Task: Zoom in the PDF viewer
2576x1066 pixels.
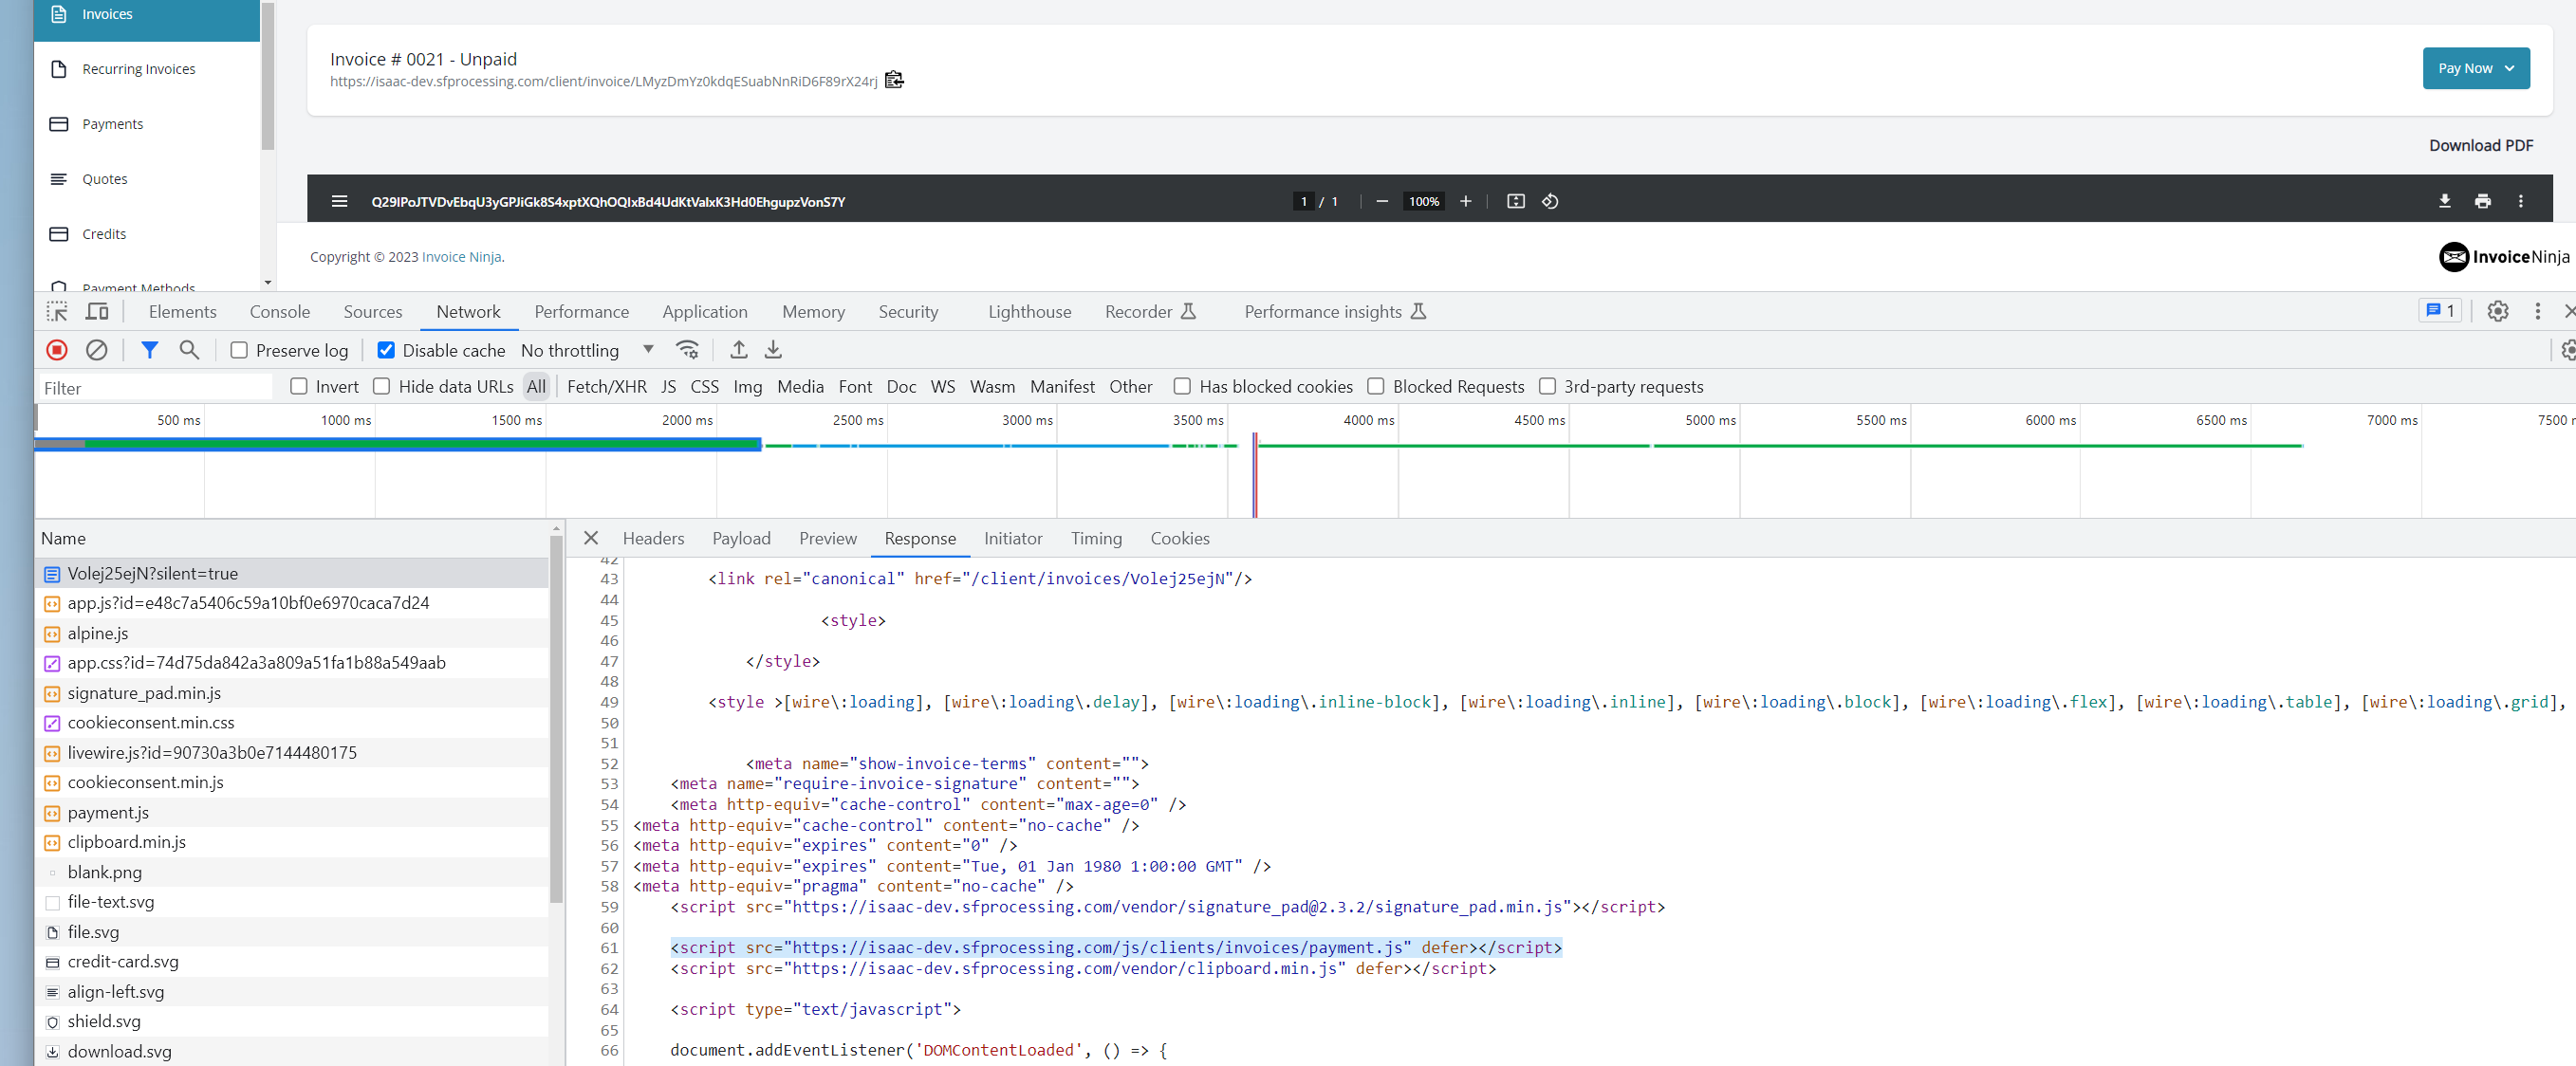Action: click(x=1465, y=201)
